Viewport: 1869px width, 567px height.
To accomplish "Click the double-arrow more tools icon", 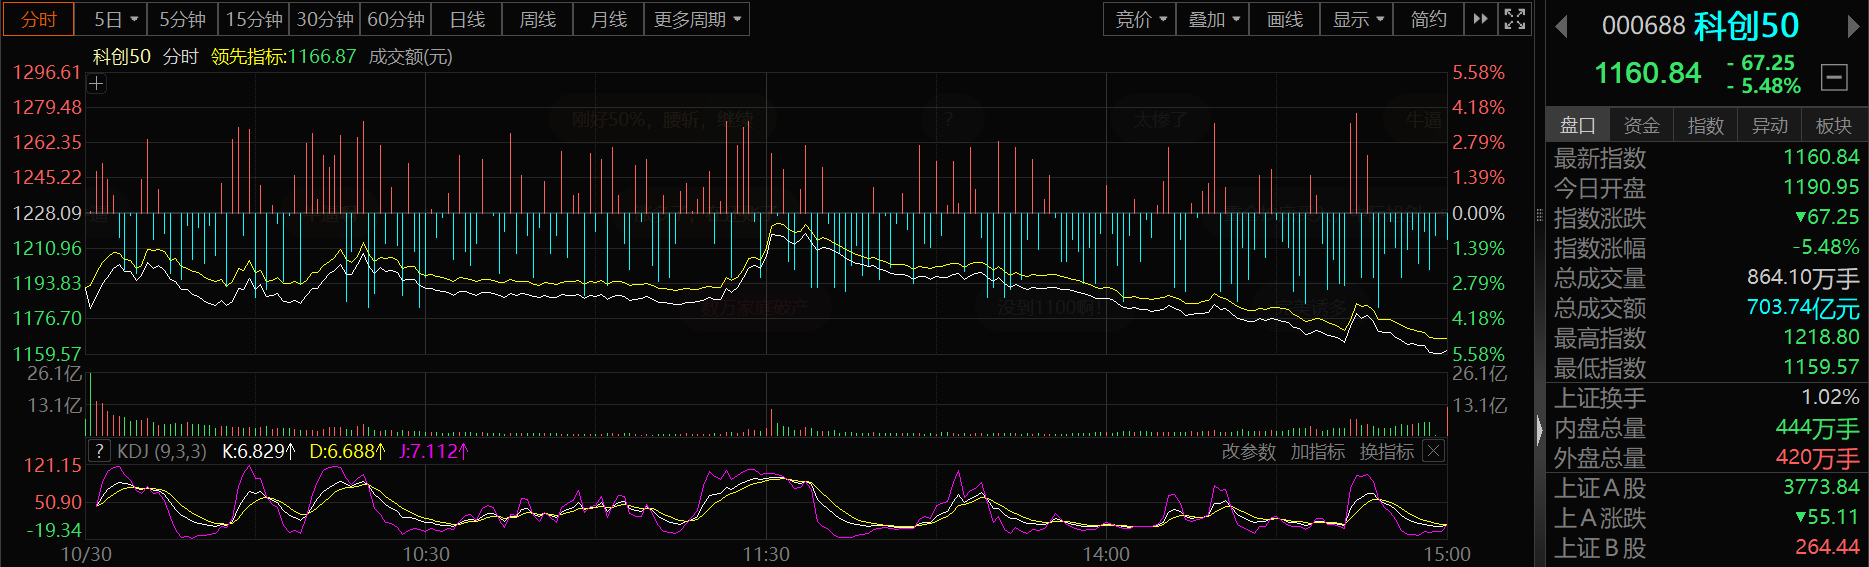I will coord(1480,19).
